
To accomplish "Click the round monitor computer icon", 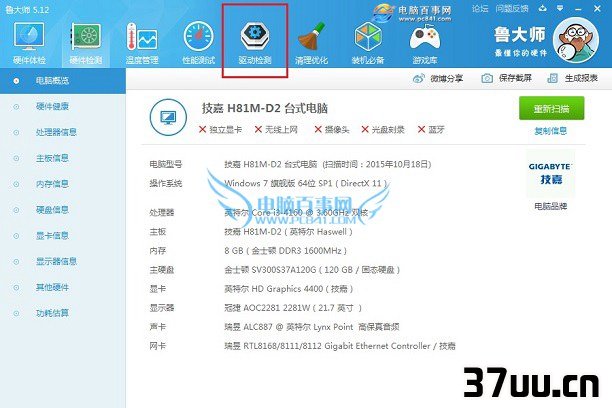I will (x=168, y=117).
